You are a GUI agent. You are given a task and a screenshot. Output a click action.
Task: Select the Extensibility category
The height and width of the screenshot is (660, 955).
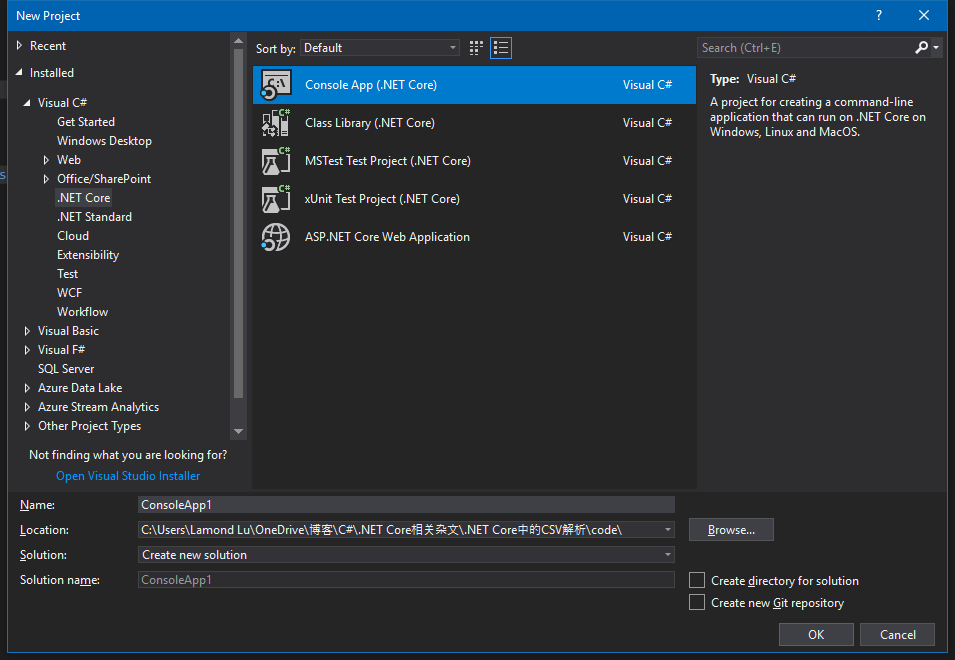(x=88, y=255)
